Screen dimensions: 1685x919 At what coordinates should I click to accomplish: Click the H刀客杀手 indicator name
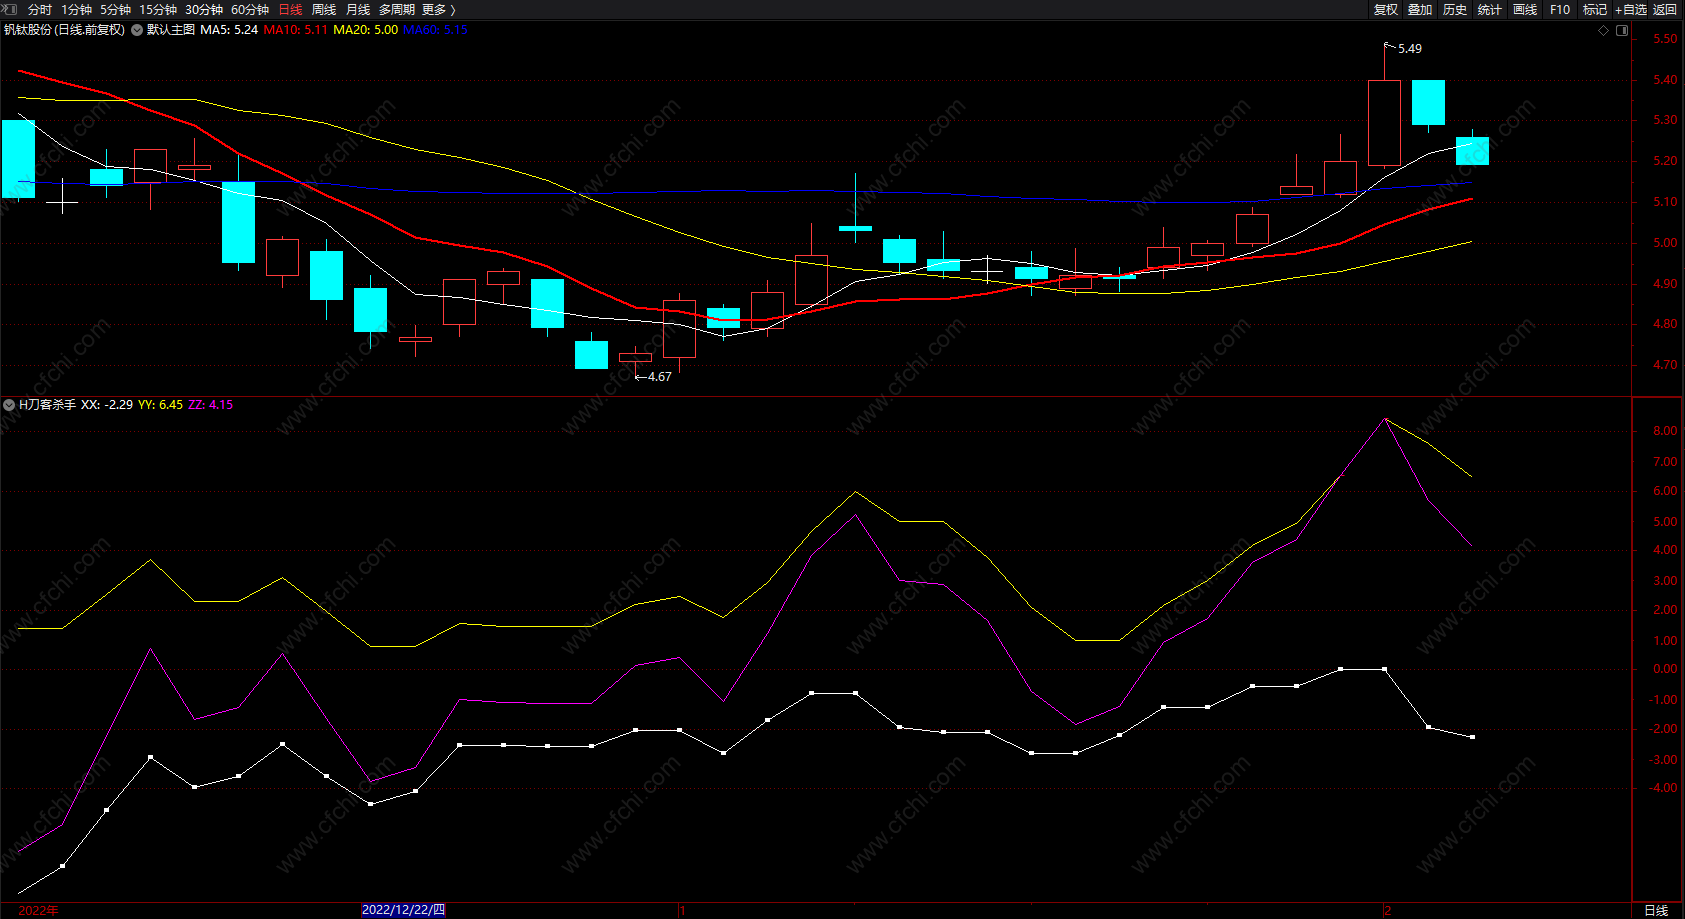click(x=47, y=405)
